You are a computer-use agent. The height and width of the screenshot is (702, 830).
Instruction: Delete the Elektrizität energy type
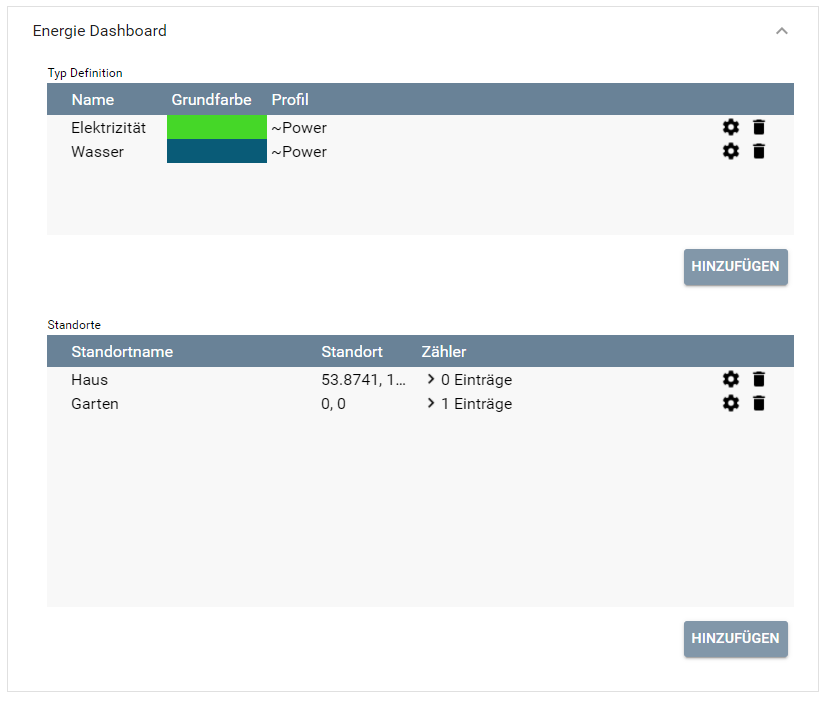759,127
